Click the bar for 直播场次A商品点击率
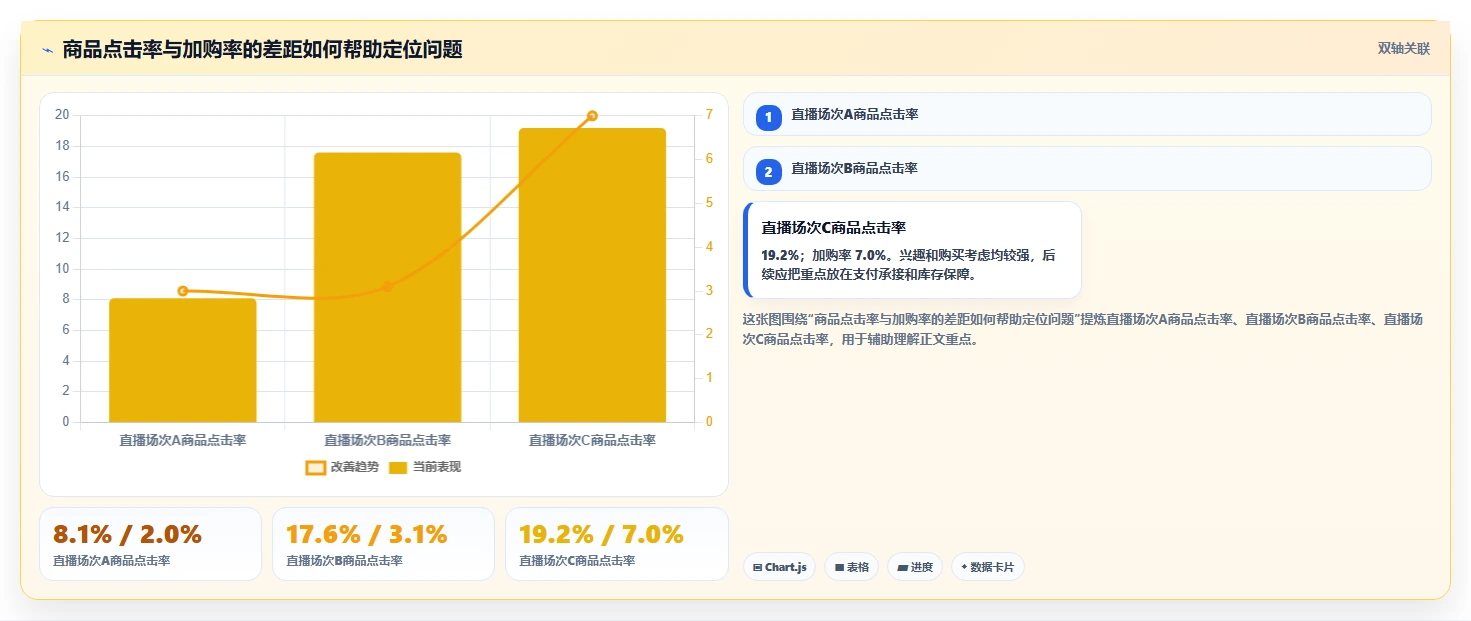The width and height of the screenshot is (1471, 621). (x=183, y=360)
